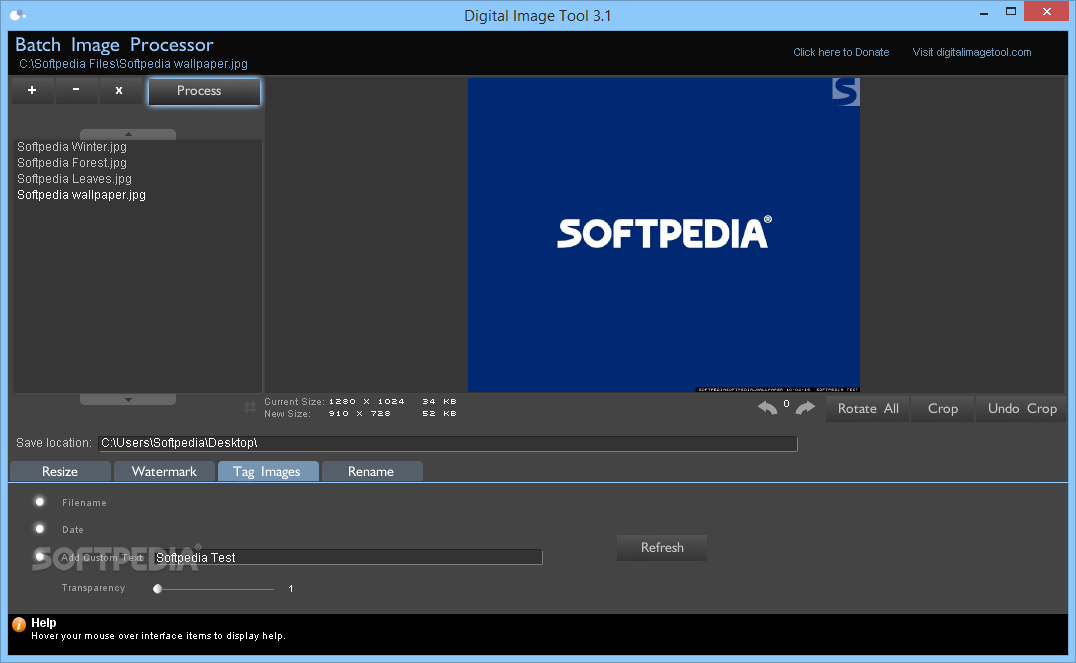
Task: Select Softpedia Winter.jpg in the list
Action: 72,147
